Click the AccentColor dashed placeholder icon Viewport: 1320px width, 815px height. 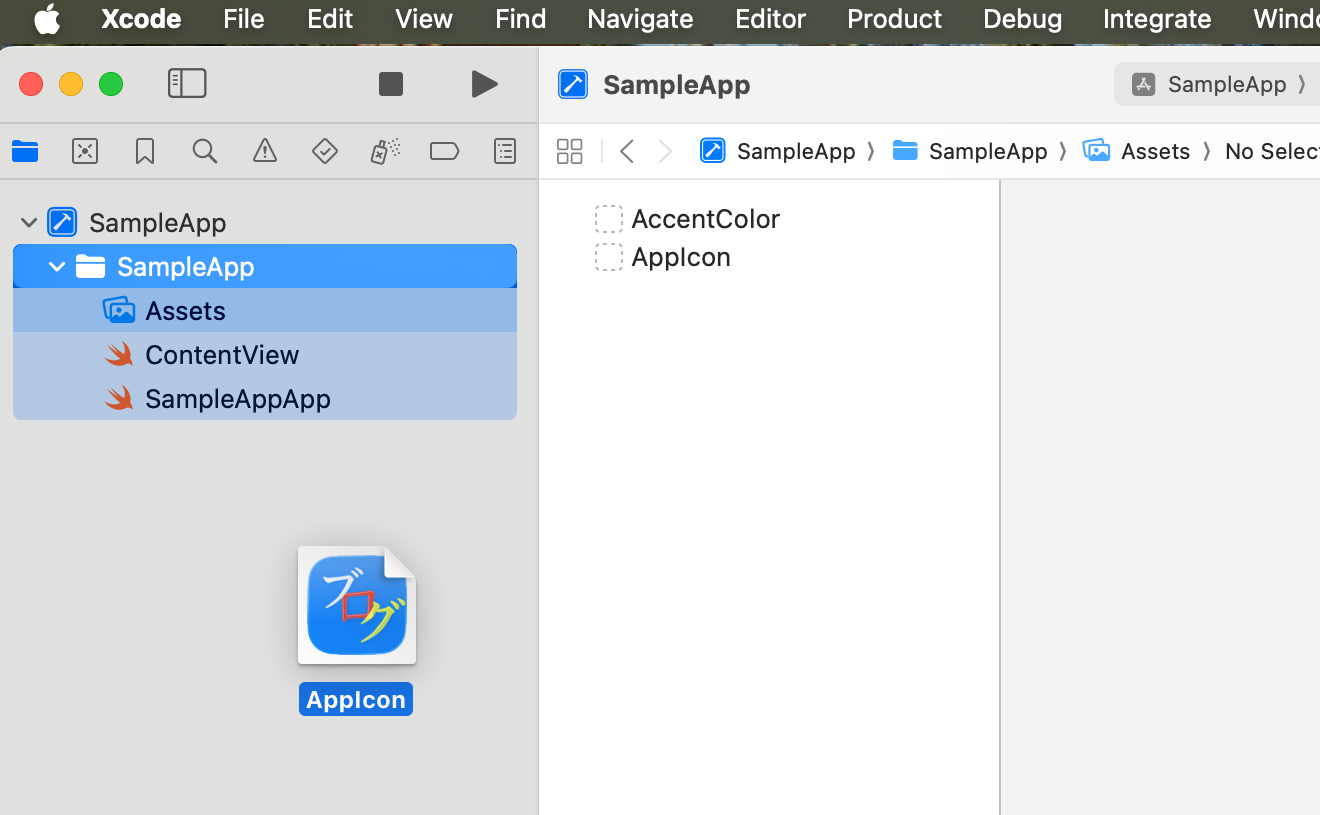tap(609, 219)
